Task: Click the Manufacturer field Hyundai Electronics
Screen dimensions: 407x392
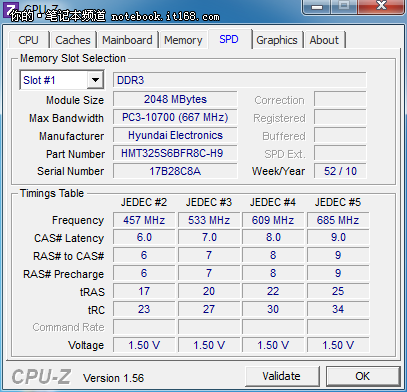Action: 175,135
